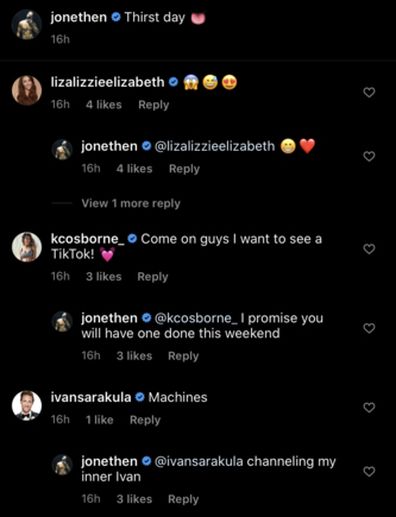The width and height of the screenshot is (396, 517).
Task: Heart ivansarakula's 'Machines' comment
Action: pos(369,408)
